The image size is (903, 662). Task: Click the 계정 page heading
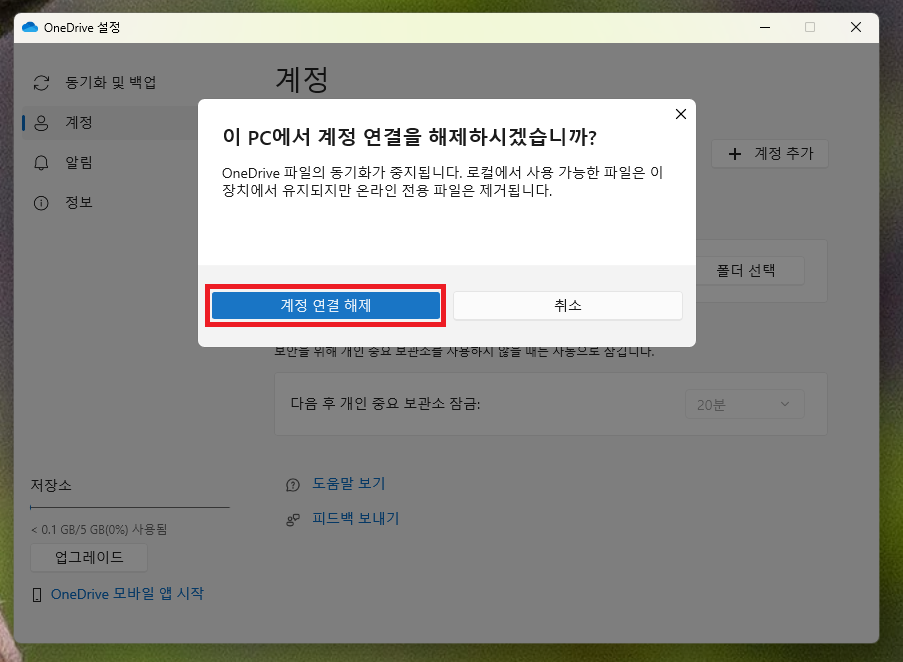(x=302, y=79)
